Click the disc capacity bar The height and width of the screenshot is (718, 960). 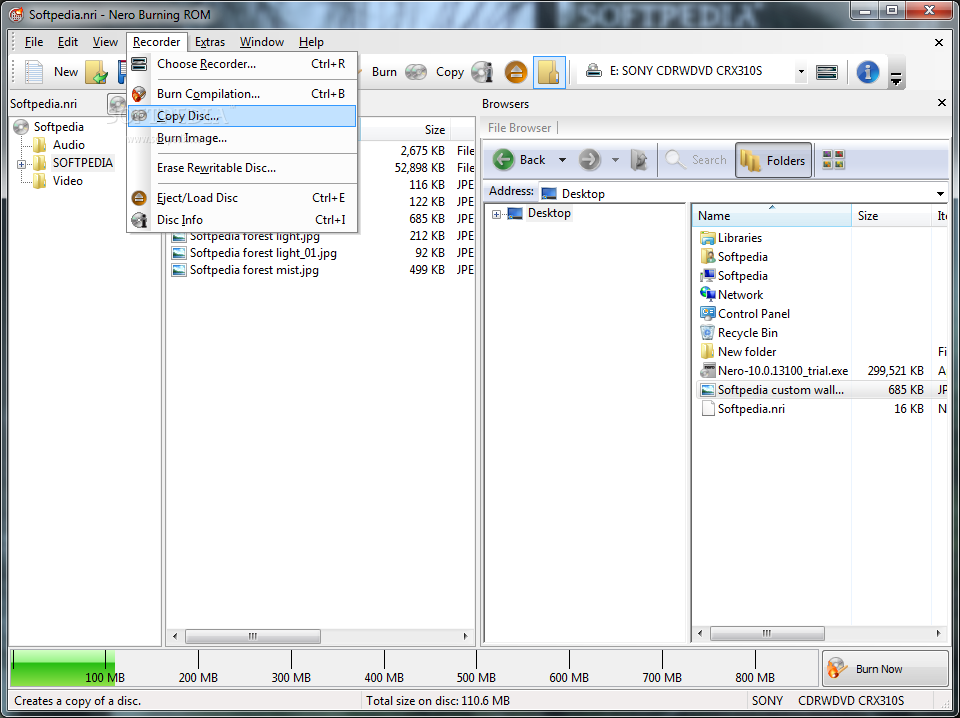(414, 668)
